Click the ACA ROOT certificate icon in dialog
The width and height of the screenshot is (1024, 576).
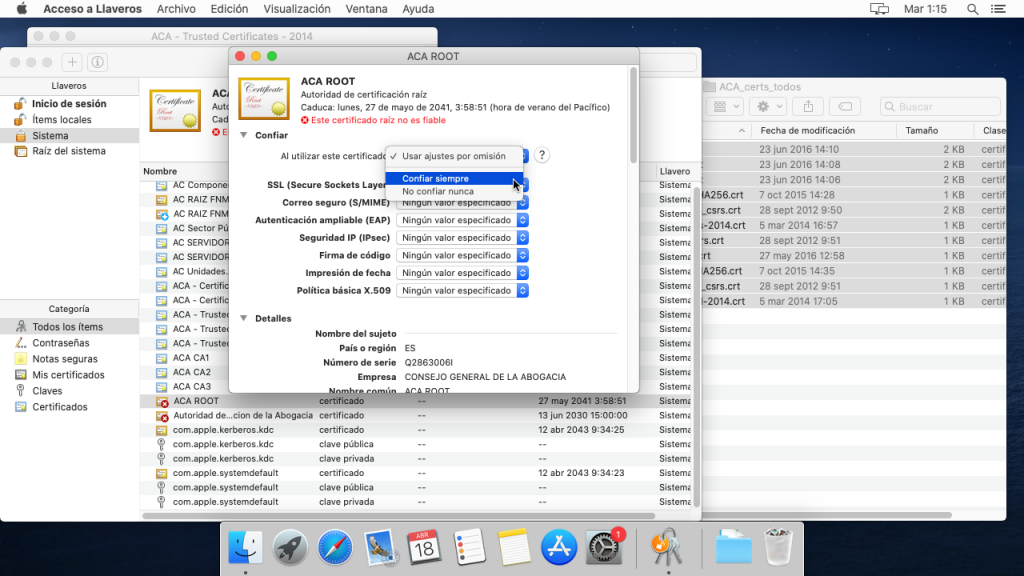264,99
